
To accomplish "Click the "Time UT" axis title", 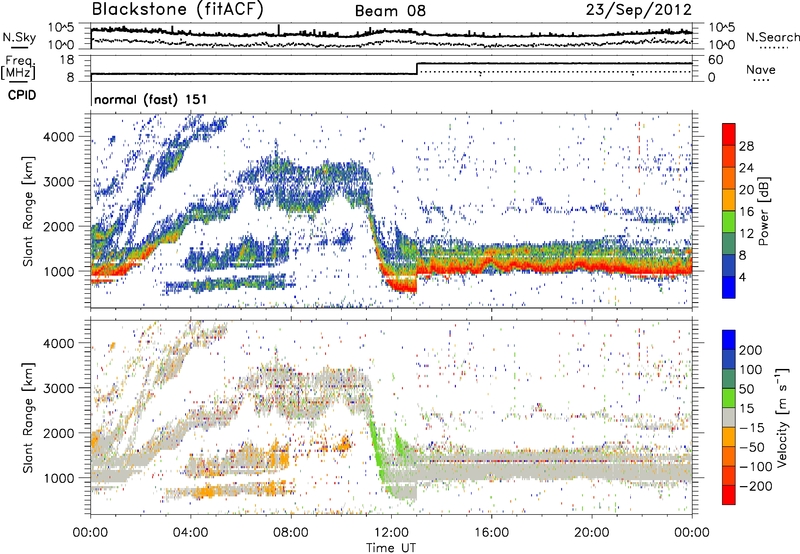I will [391, 548].
